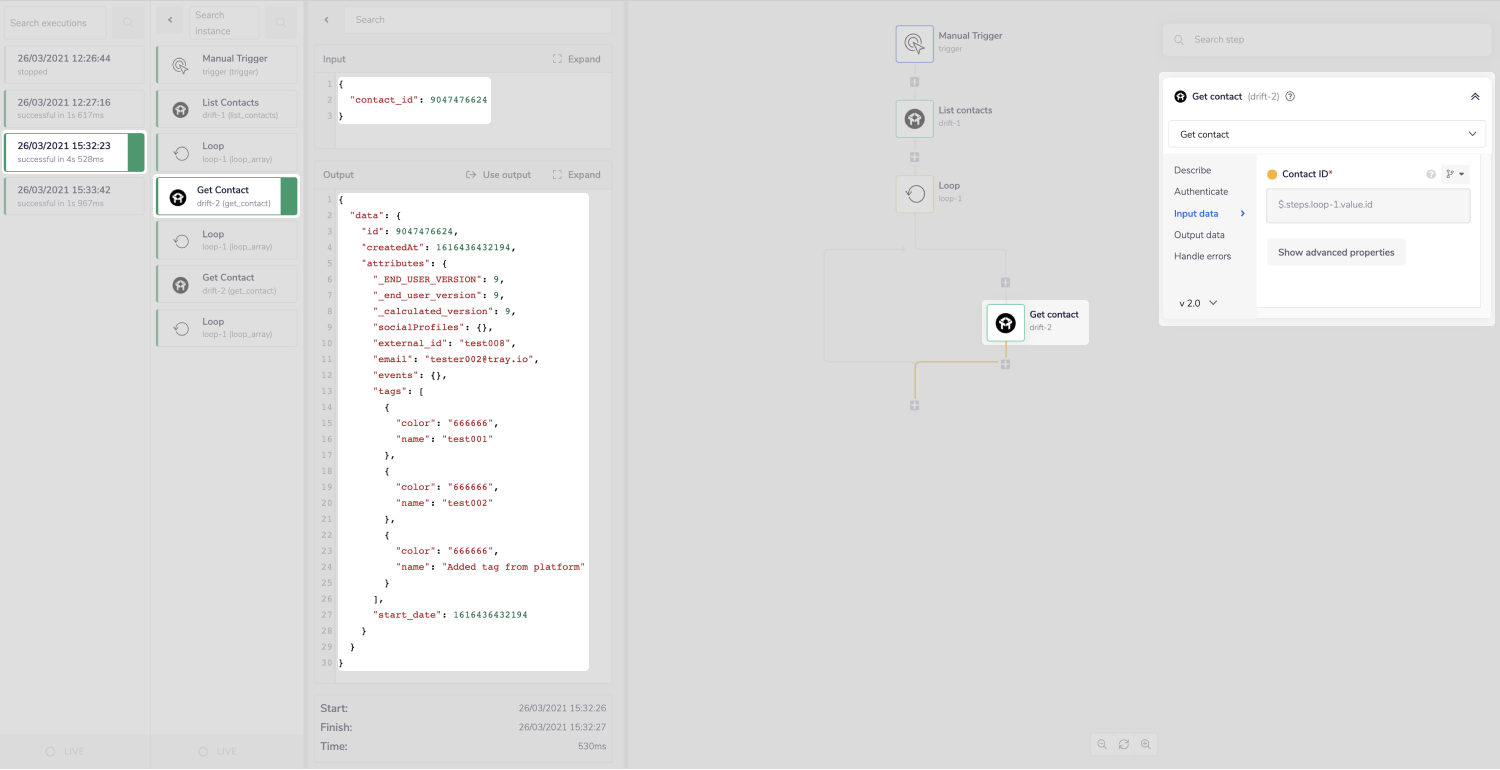The width and height of the screenshot is (1500, 770).
Task: Click the zoom in magnifier icon
Action: [x=1146, y=744]
